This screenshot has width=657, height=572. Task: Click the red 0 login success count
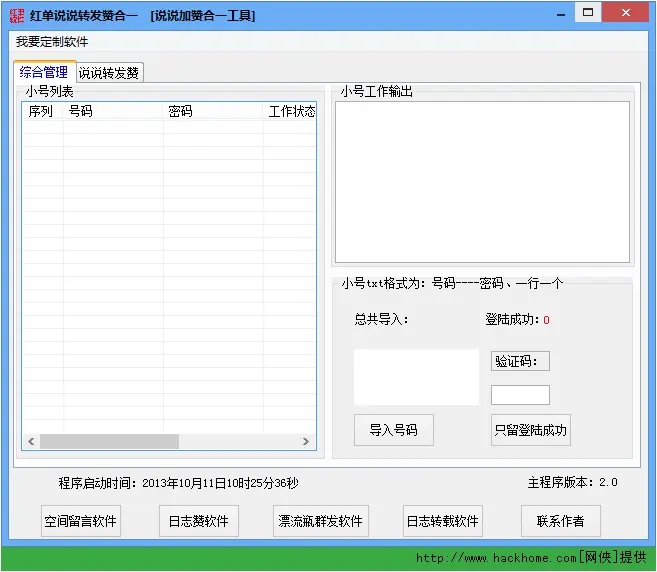(546, 320)
